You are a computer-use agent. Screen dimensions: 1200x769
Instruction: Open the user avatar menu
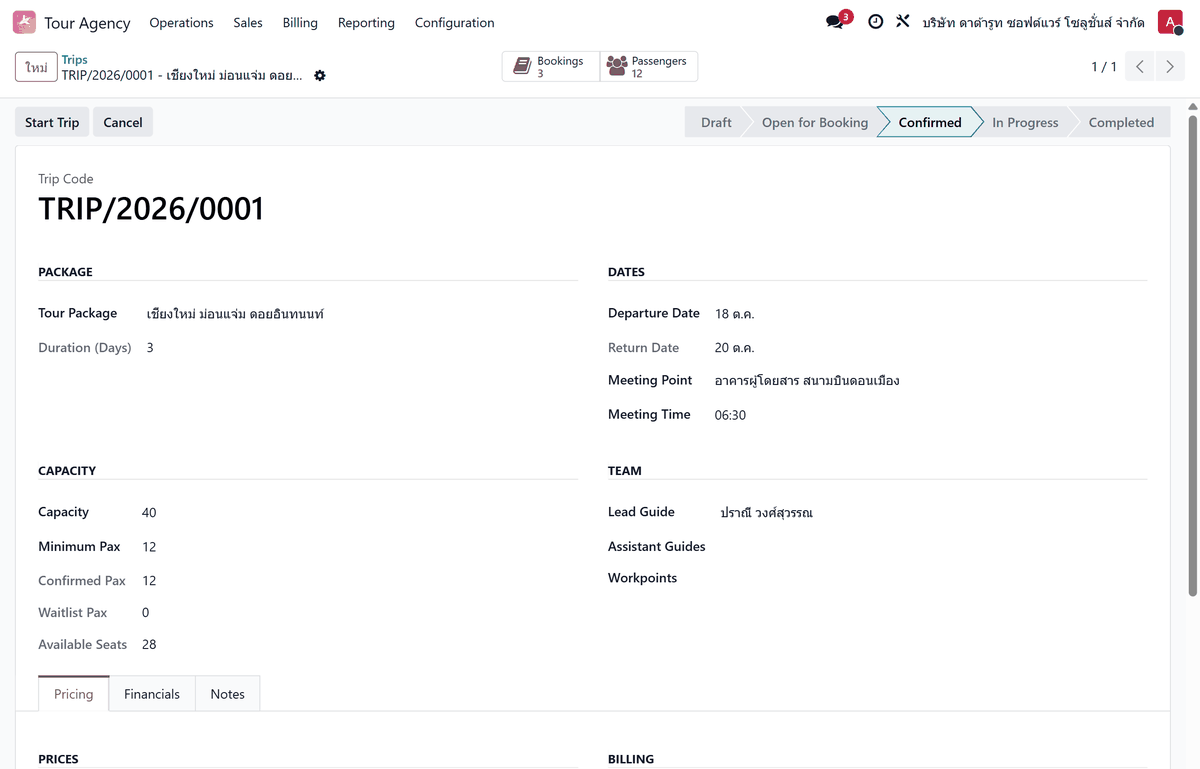1170,22
